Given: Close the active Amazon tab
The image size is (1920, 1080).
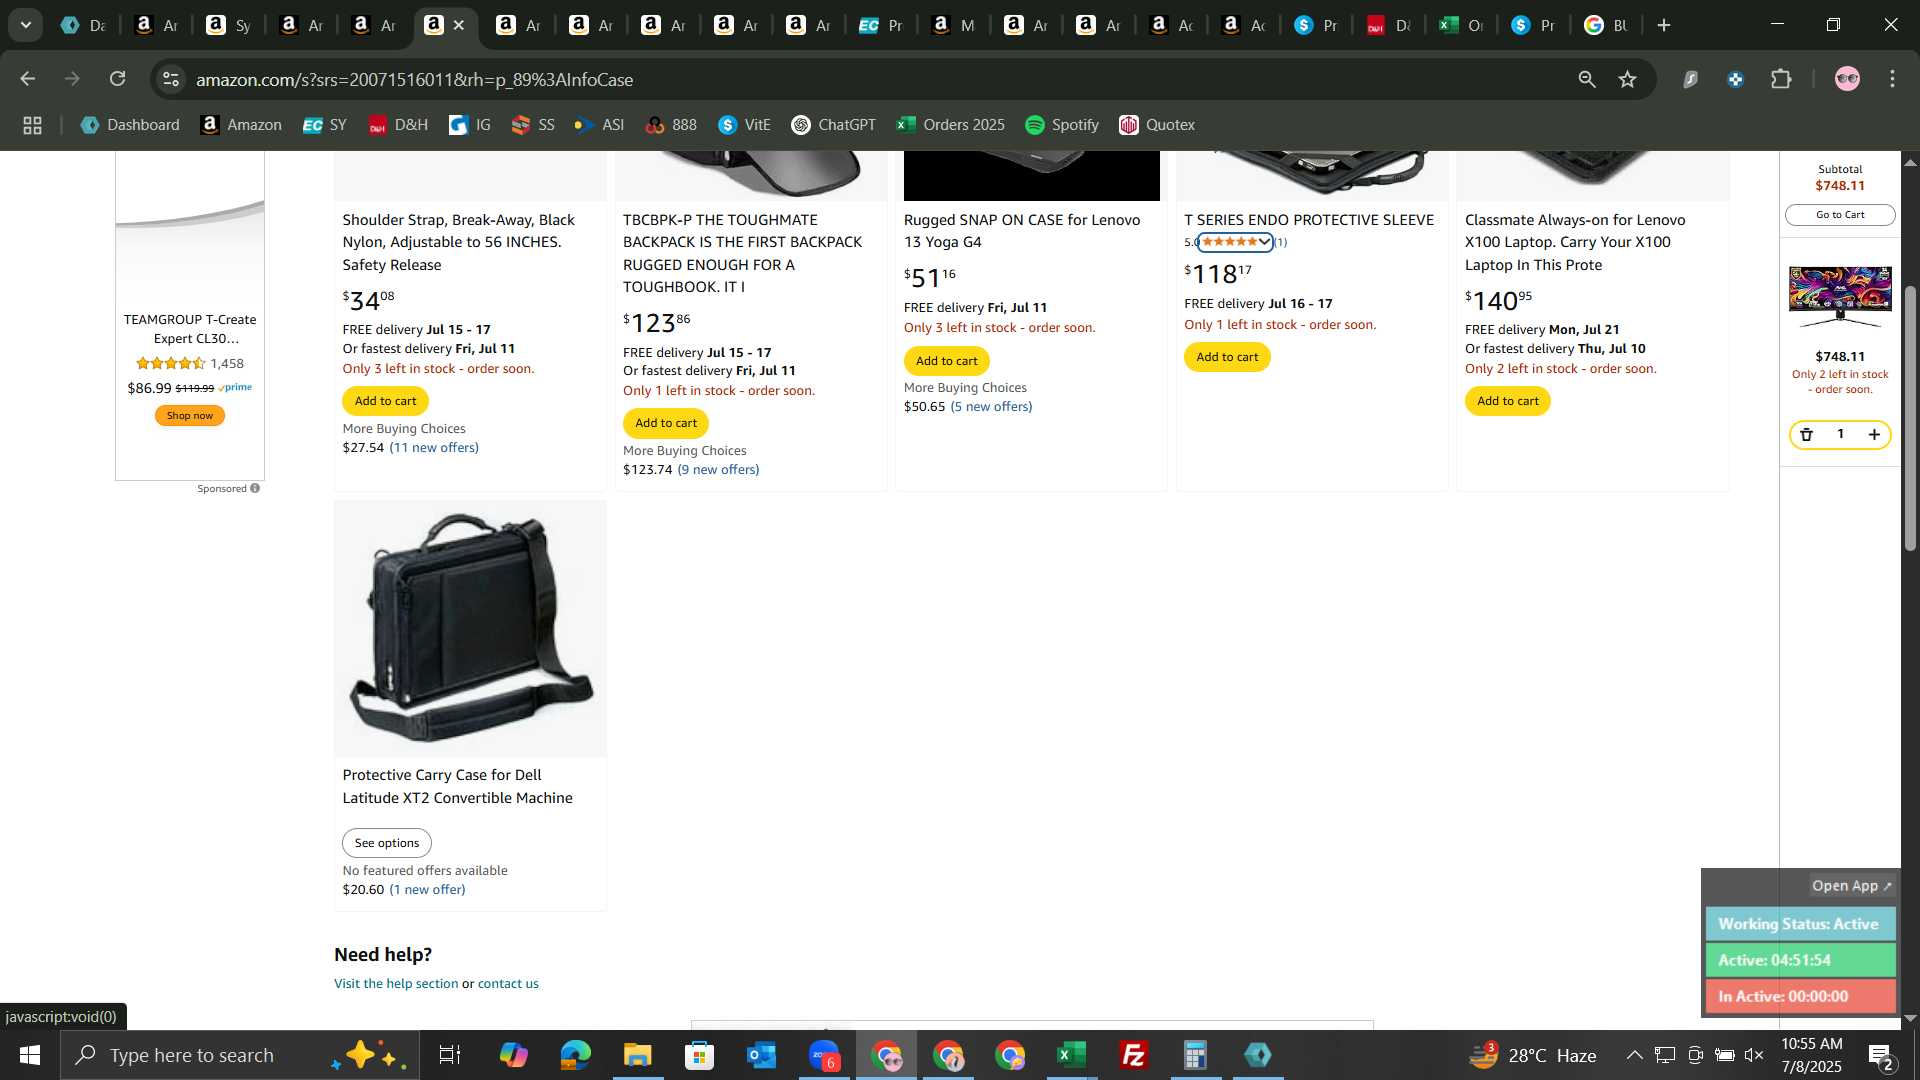Looking at the screenshot, I should [459, 25].
